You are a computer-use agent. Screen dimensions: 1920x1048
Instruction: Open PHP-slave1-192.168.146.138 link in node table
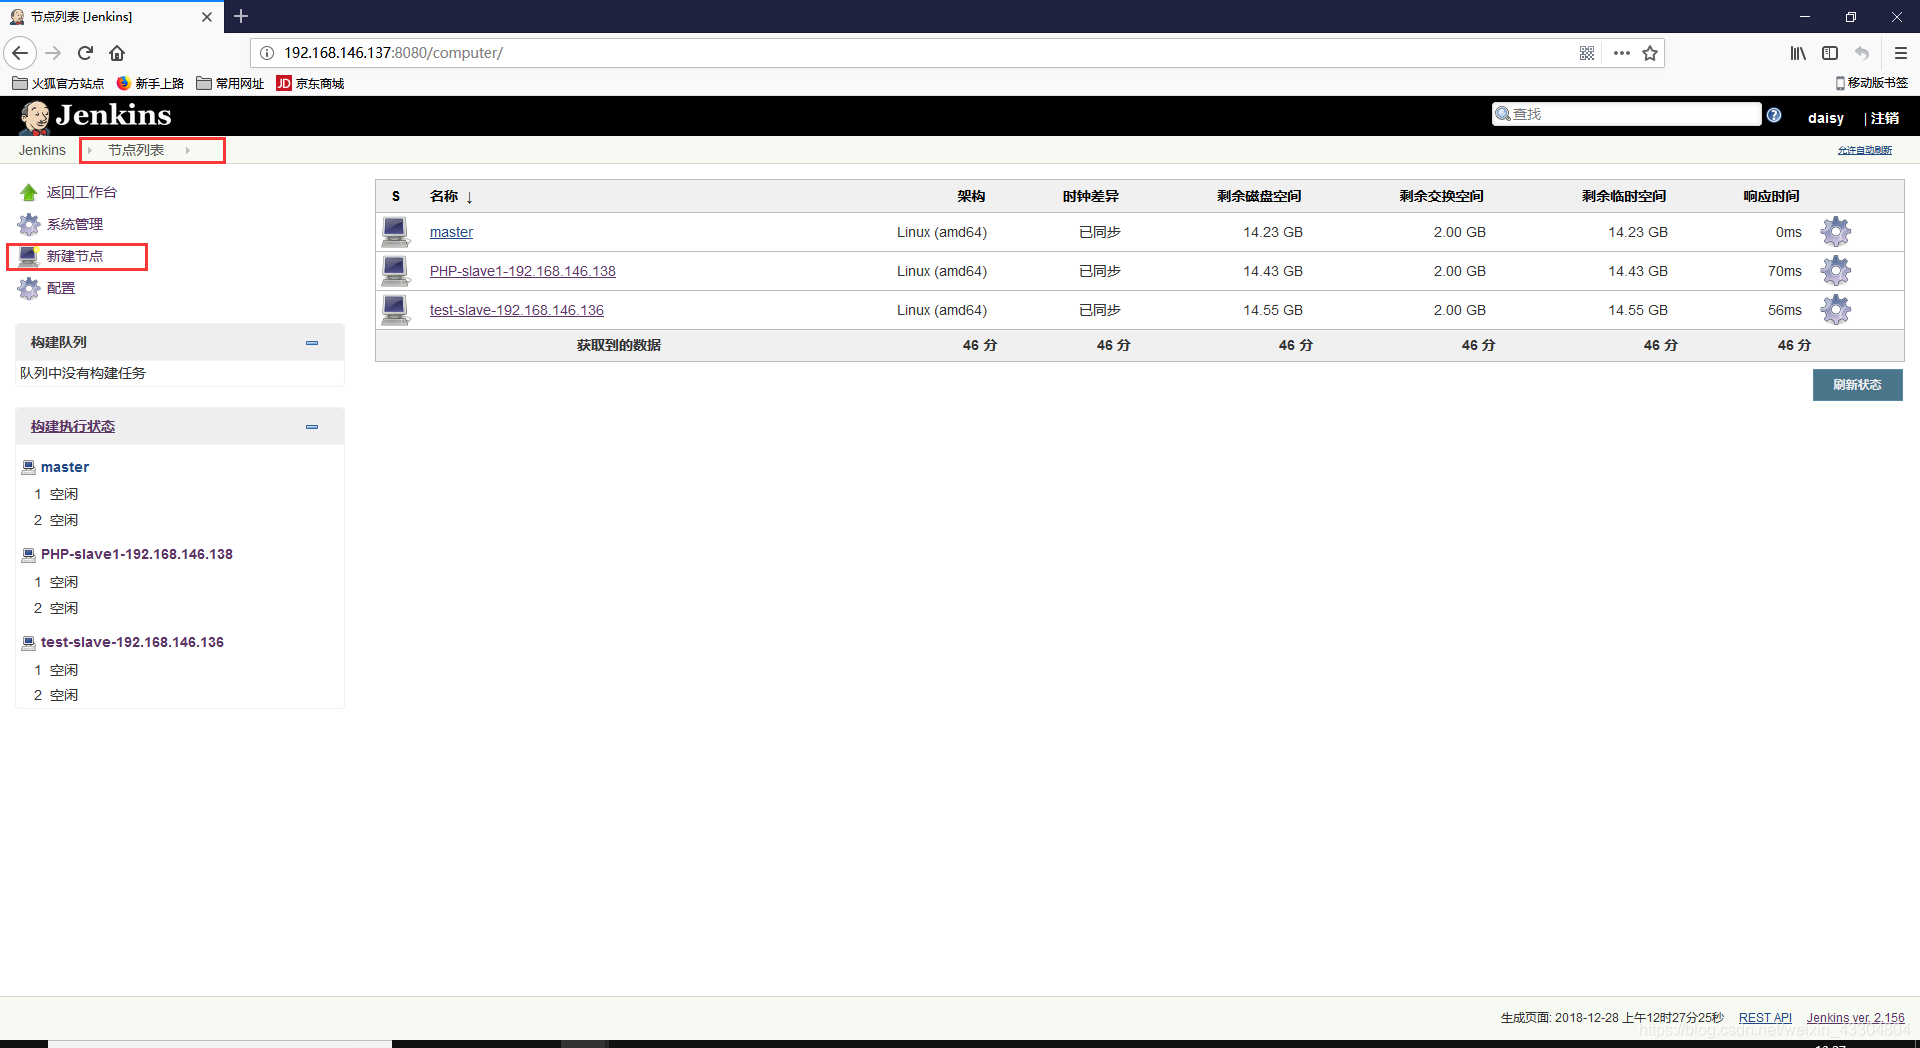pos(523,271)
